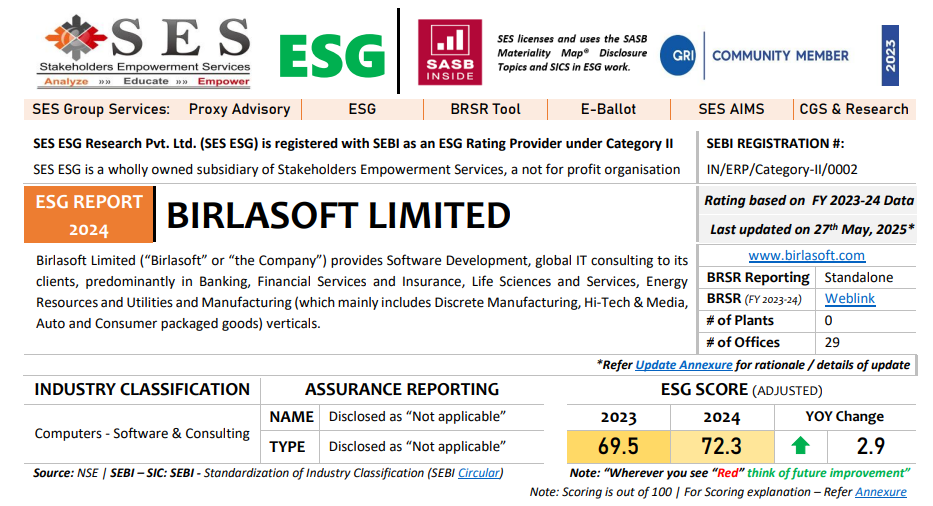The height and width of the screenshot is (506, 933).
Task: Open the Proxy Advisory service tab
Action: [239, 109]
